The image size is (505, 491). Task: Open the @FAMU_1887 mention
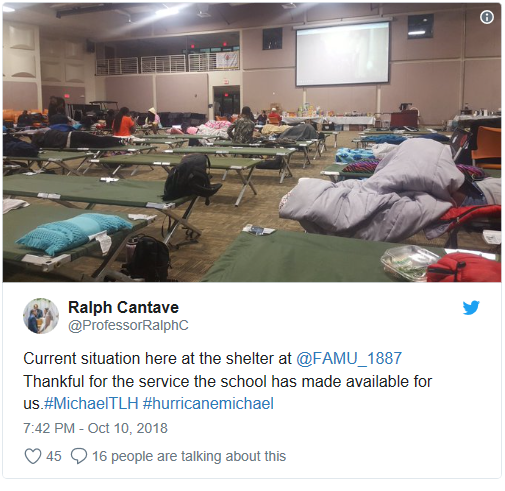tap(349, 359)
